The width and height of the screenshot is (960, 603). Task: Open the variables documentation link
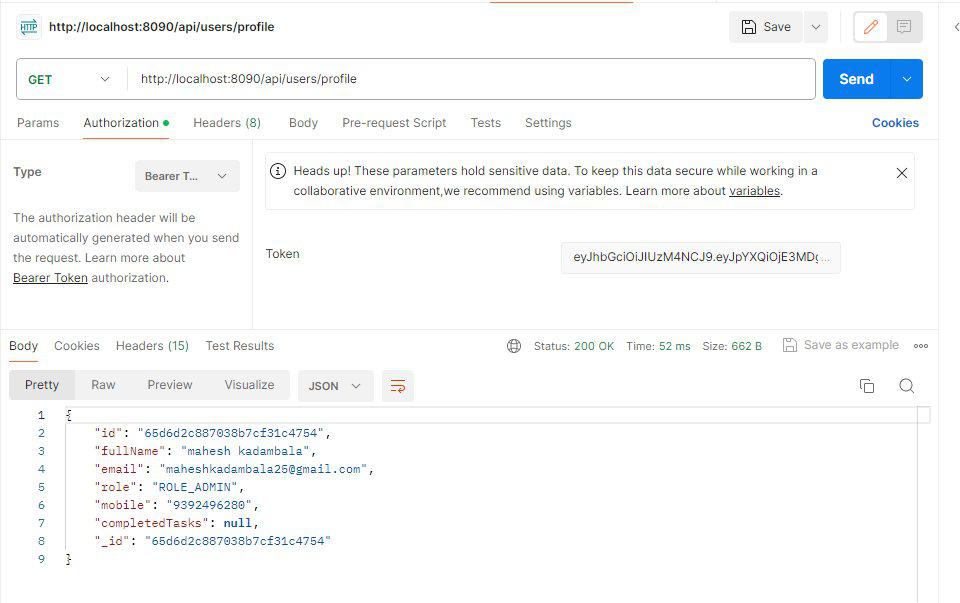754,192
